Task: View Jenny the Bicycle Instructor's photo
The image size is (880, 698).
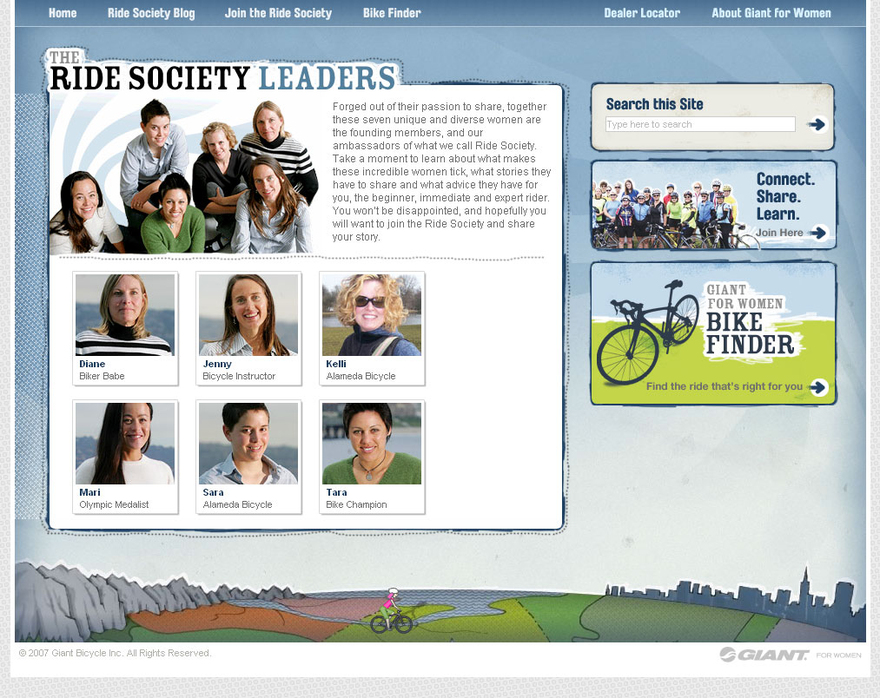Action: (x=249, y=315)
